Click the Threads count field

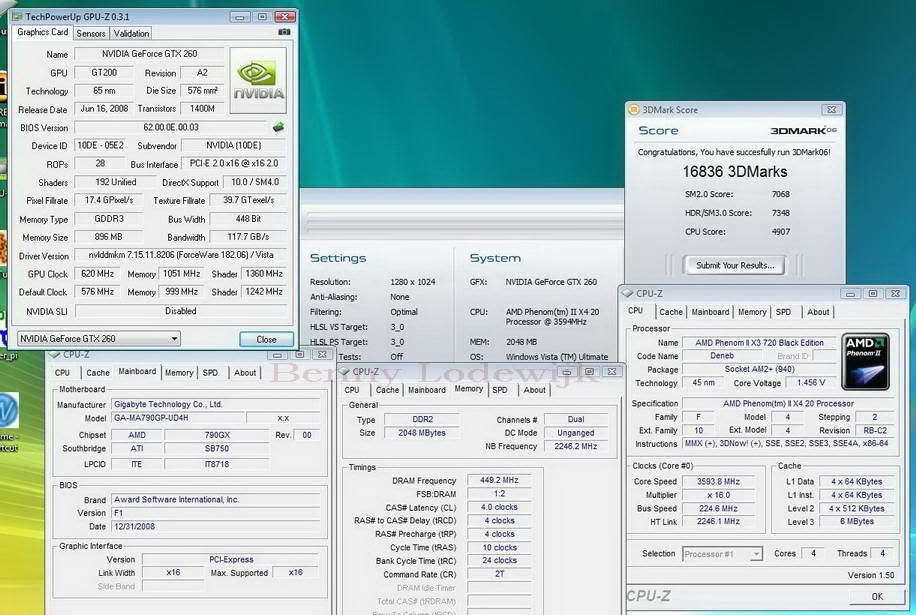pos(882,553)
